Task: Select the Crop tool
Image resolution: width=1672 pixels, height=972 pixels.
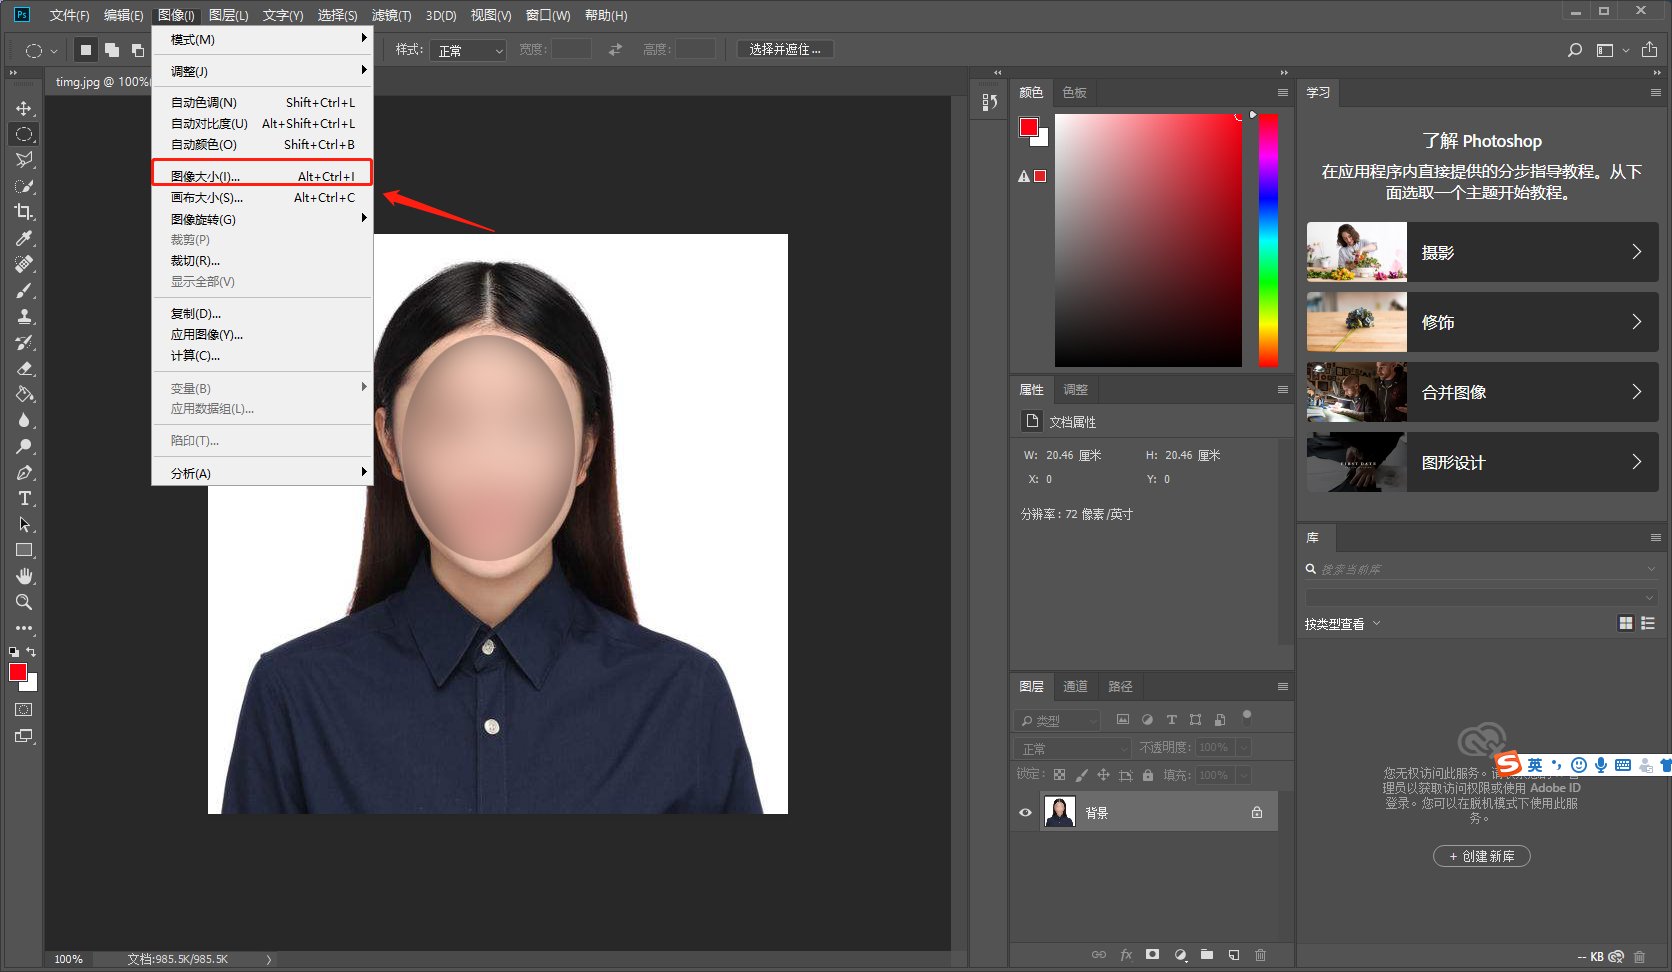Action: [x=24, y=212]
